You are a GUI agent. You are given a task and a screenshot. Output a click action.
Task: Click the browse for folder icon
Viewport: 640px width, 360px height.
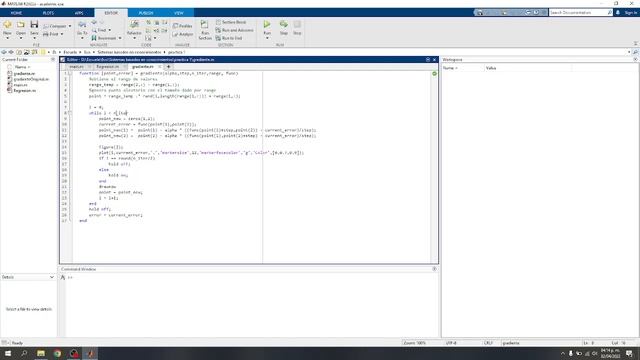(x=27, y=52)
